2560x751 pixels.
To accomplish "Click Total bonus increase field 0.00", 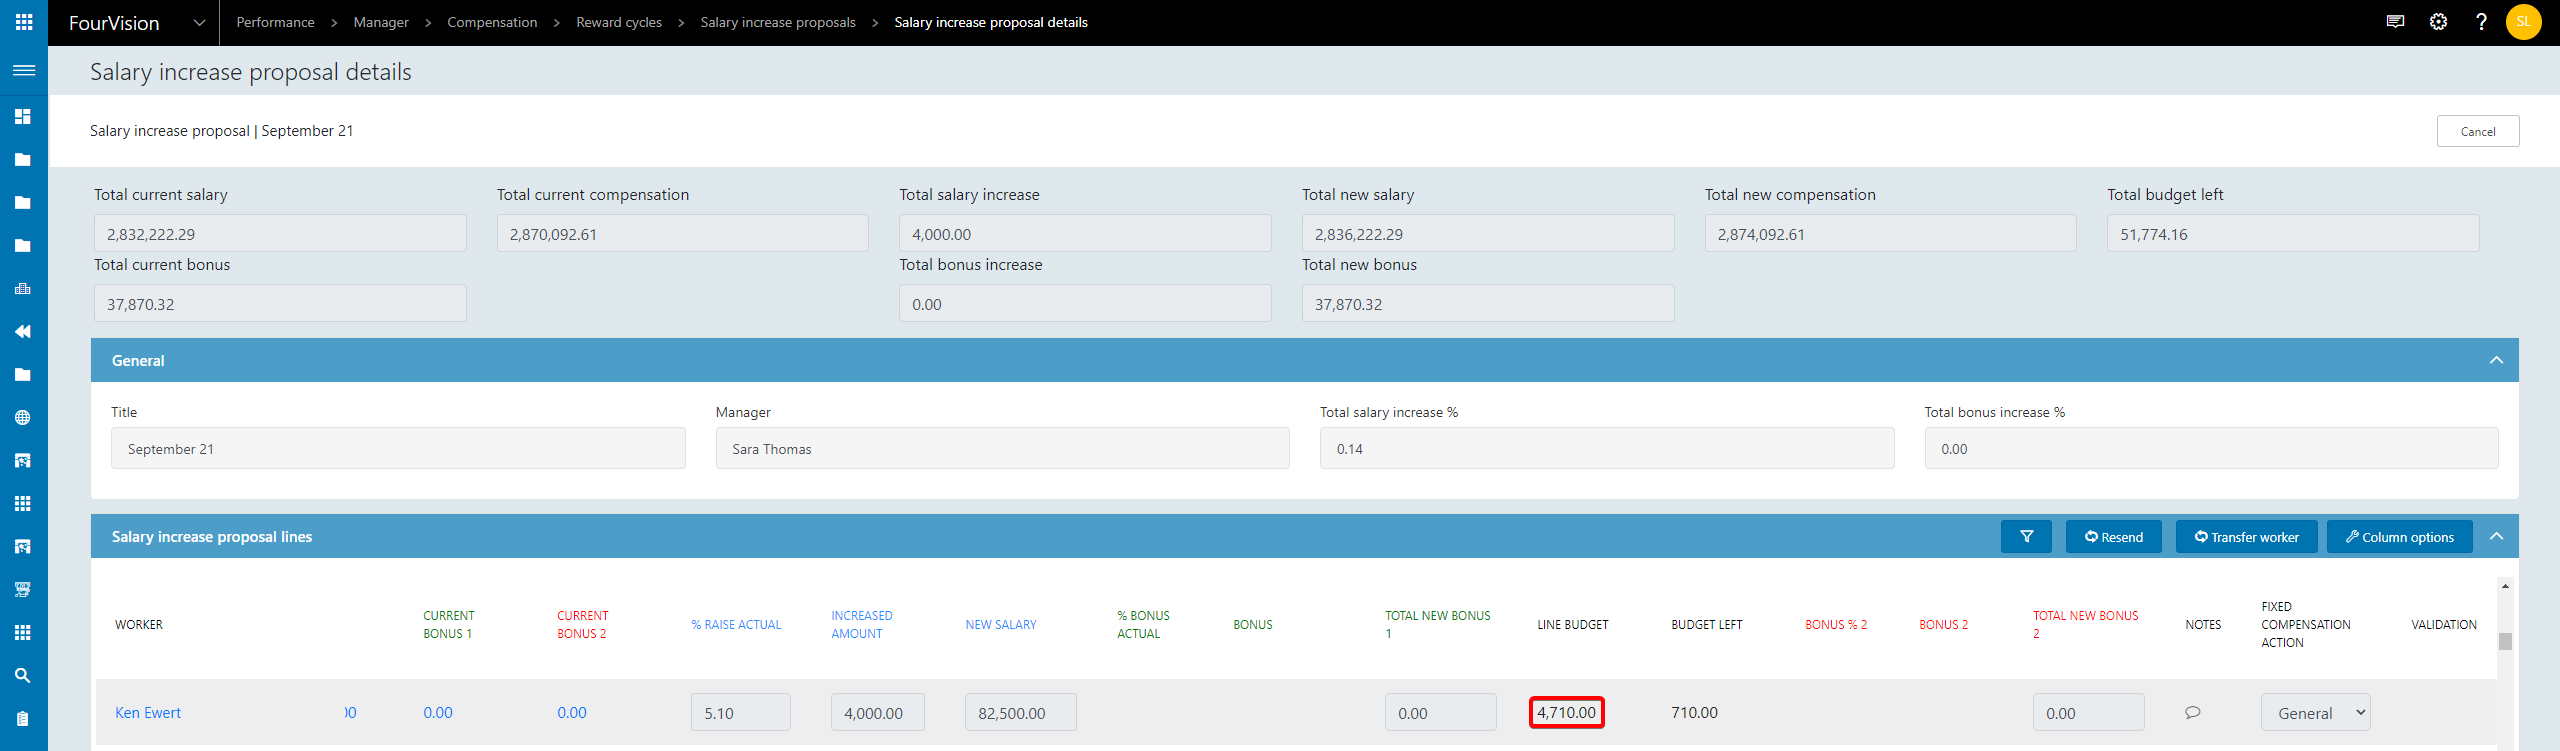I will 1085,303.
